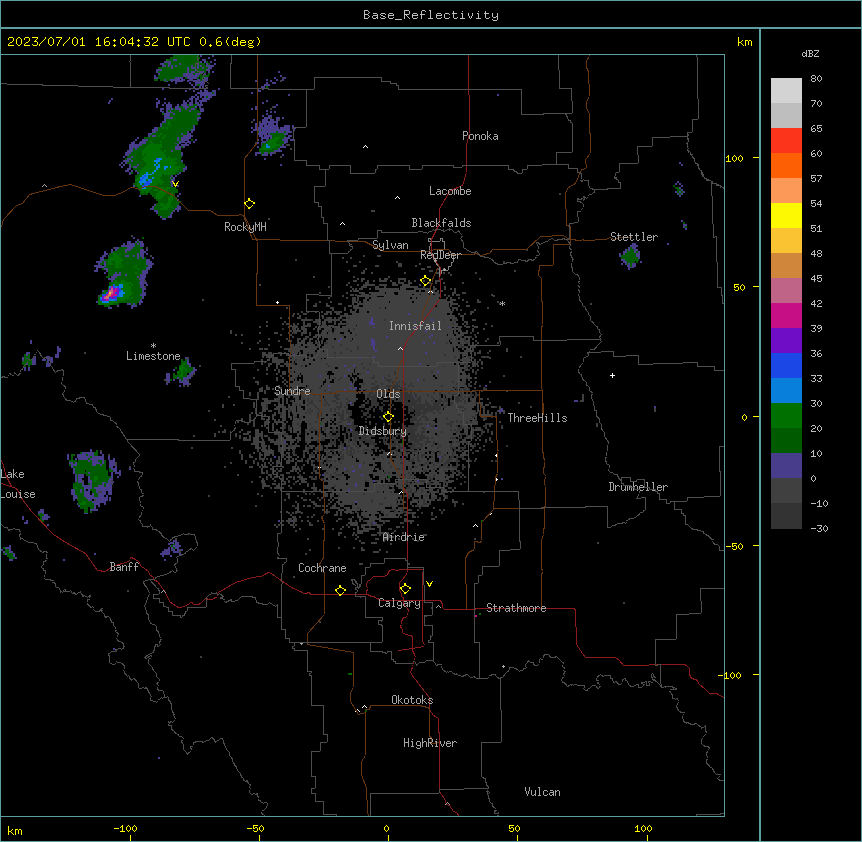The width and height of the screenshot is (862, 842).
Task: Click the Okotoks label
Action: click(x=412, y=700)
